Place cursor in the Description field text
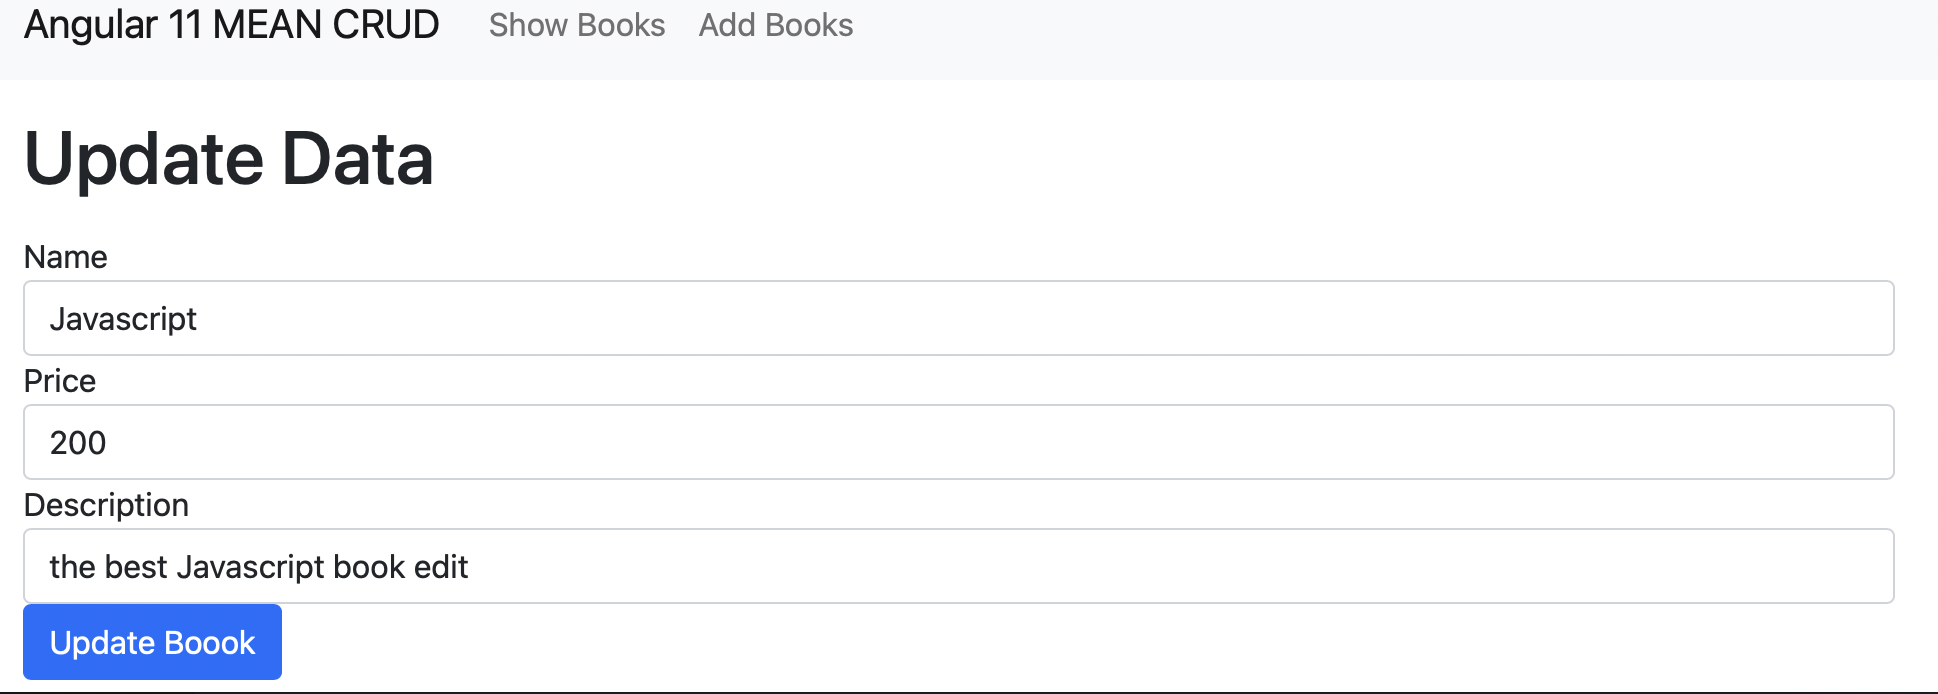 pos(259,566)
